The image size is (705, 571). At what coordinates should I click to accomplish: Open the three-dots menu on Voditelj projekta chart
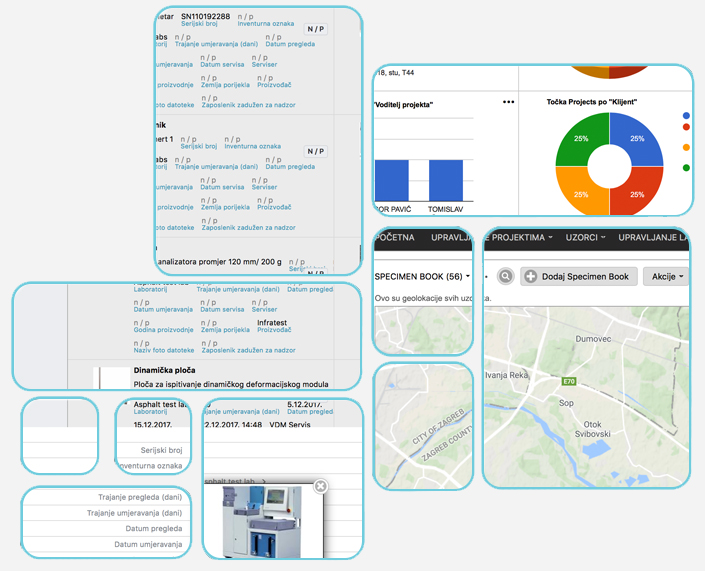pyautogui.click(x=508, y=102)
